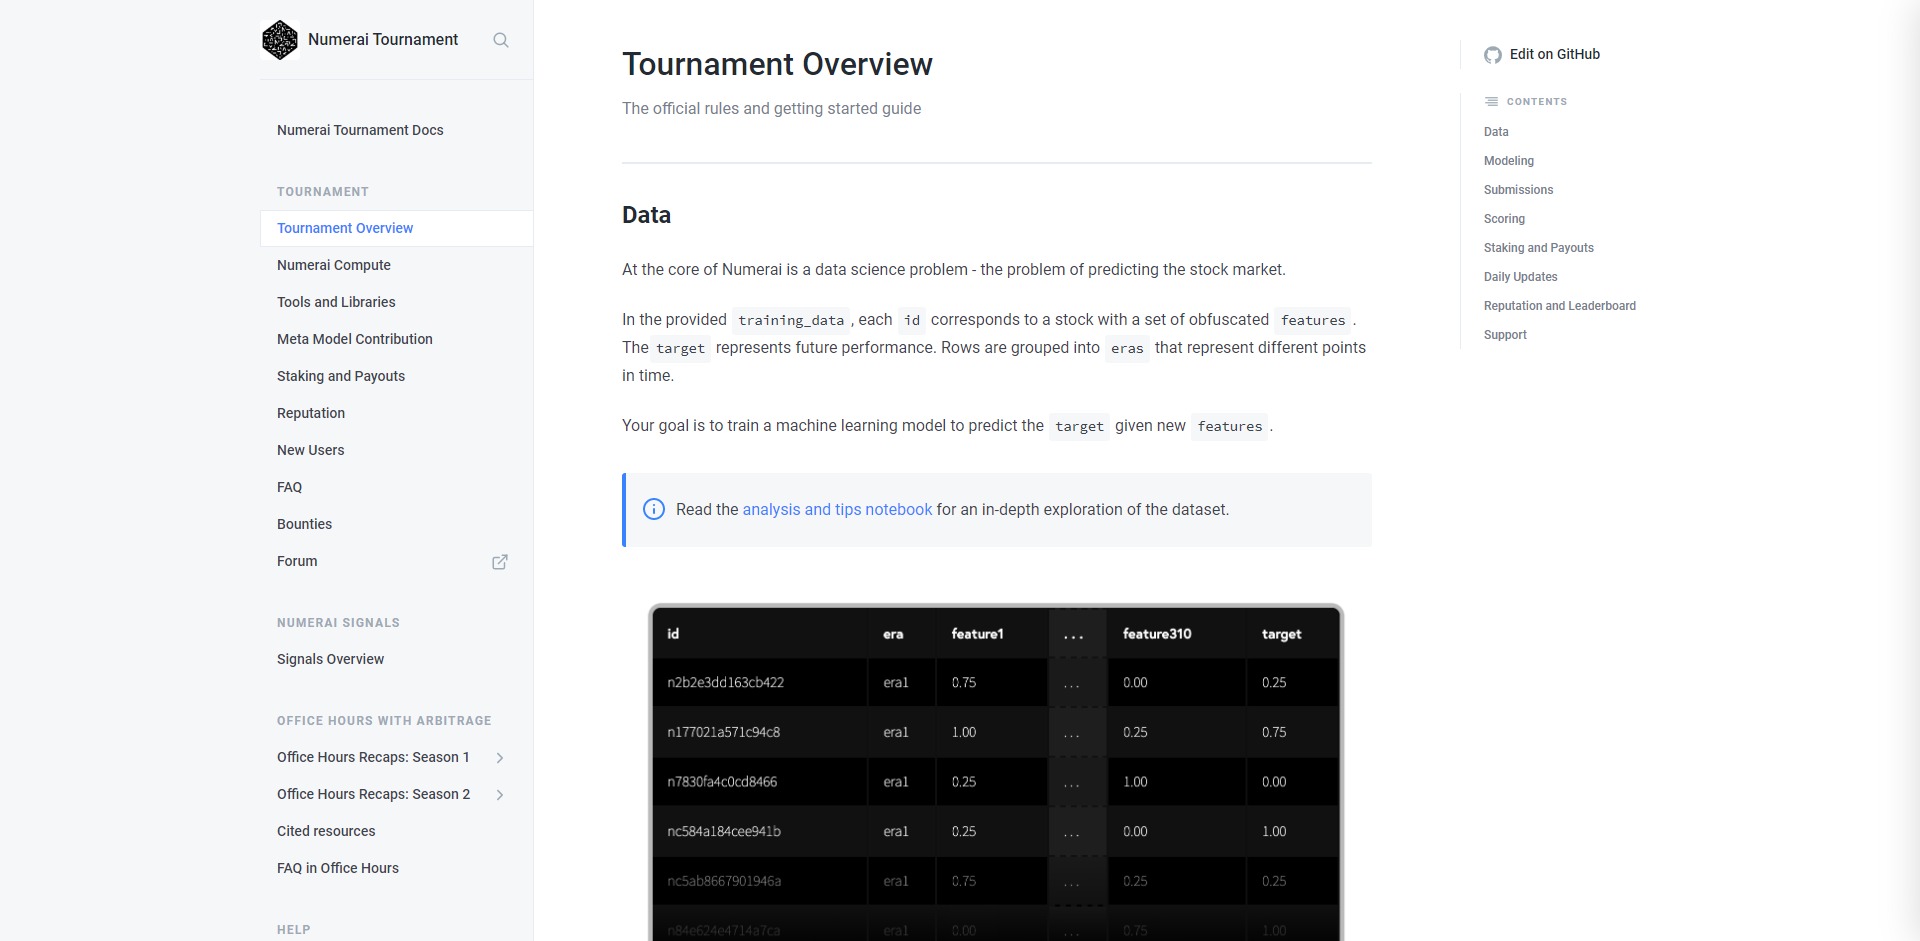Open the analysis and tips notebook link
The image size is (1920, 941).
point(837,509)
